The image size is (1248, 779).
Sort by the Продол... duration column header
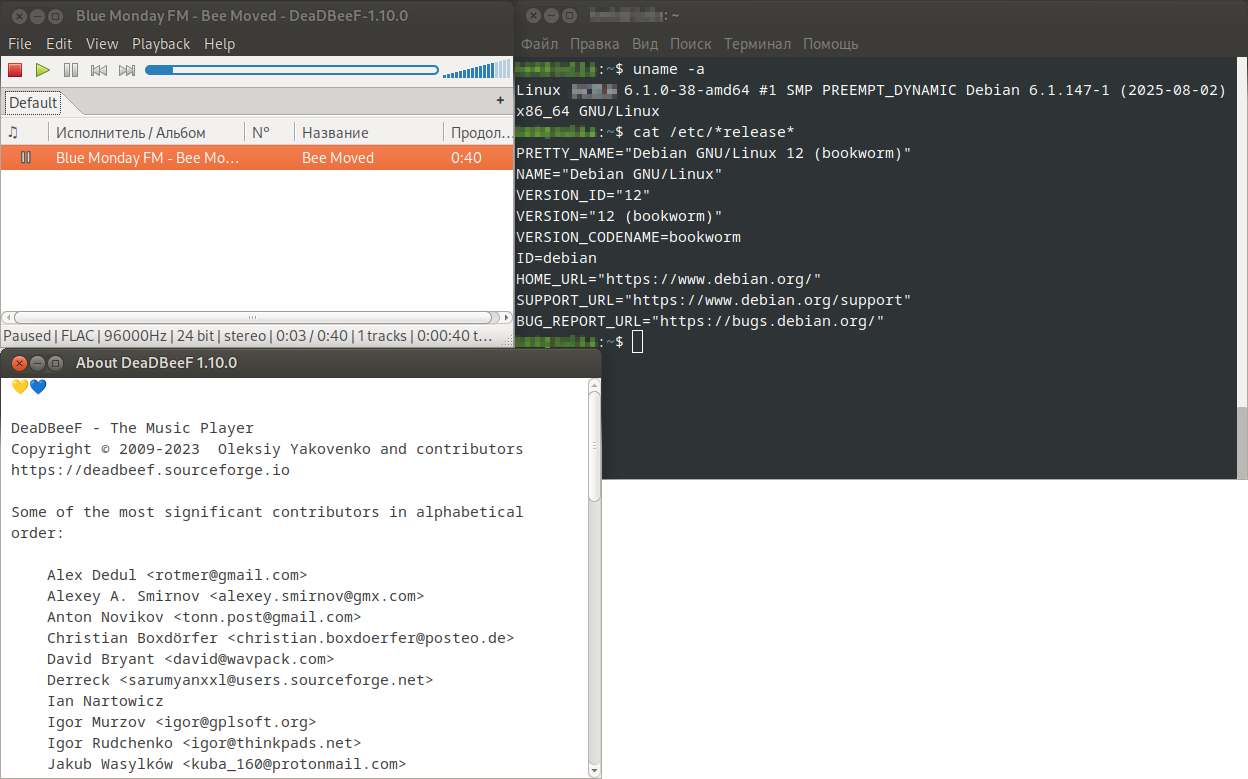[x=478, y=132]
